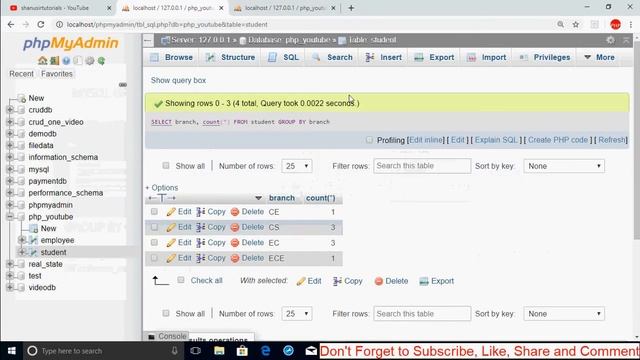Click top Filter rows search field
This screenshot has height=360, width=640.
[x=422, y=166]
